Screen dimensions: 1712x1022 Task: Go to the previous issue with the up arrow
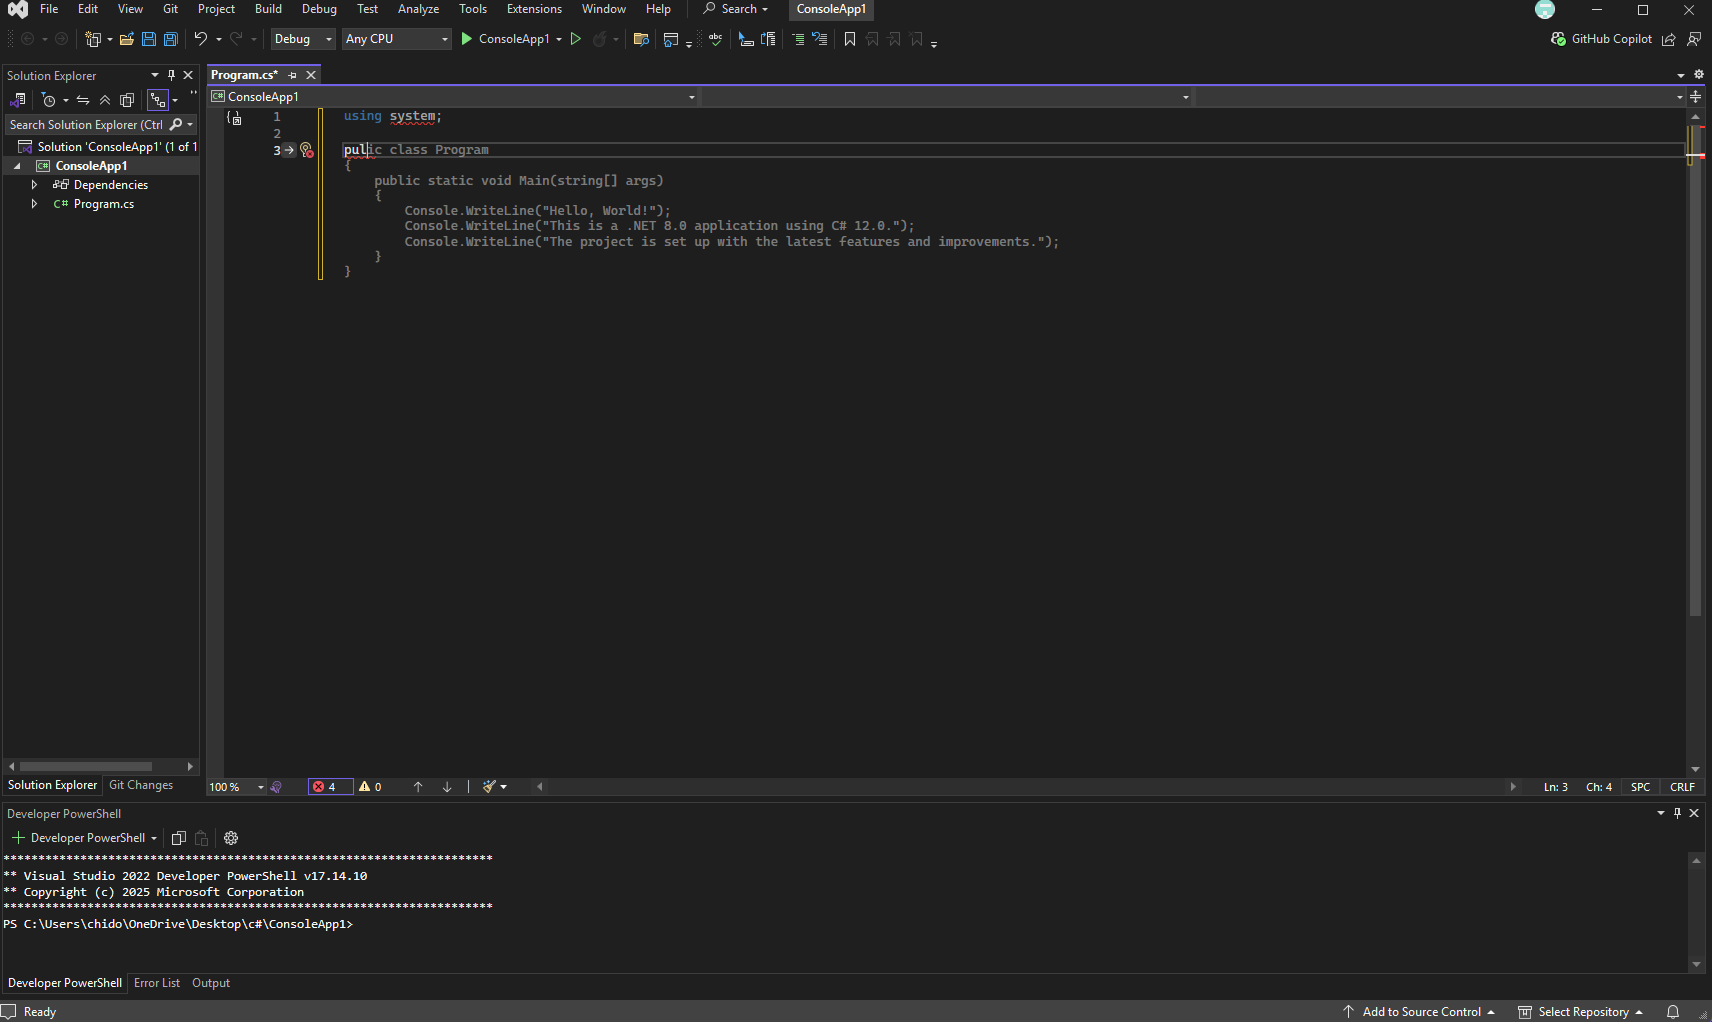(x=418, y=787)
